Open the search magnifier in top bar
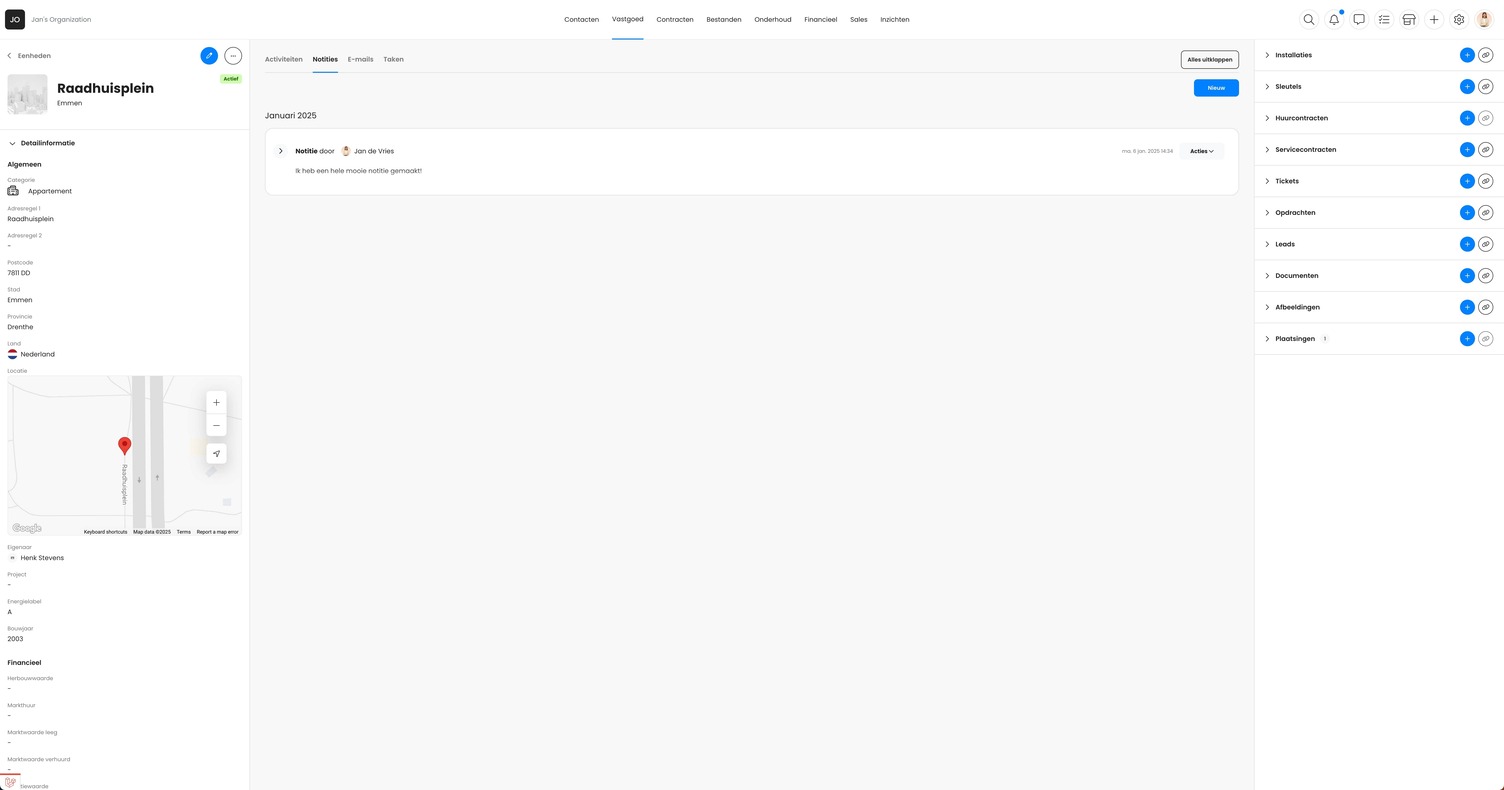1504x790 pixels. pyautogui.click(x=1308, y=20)
